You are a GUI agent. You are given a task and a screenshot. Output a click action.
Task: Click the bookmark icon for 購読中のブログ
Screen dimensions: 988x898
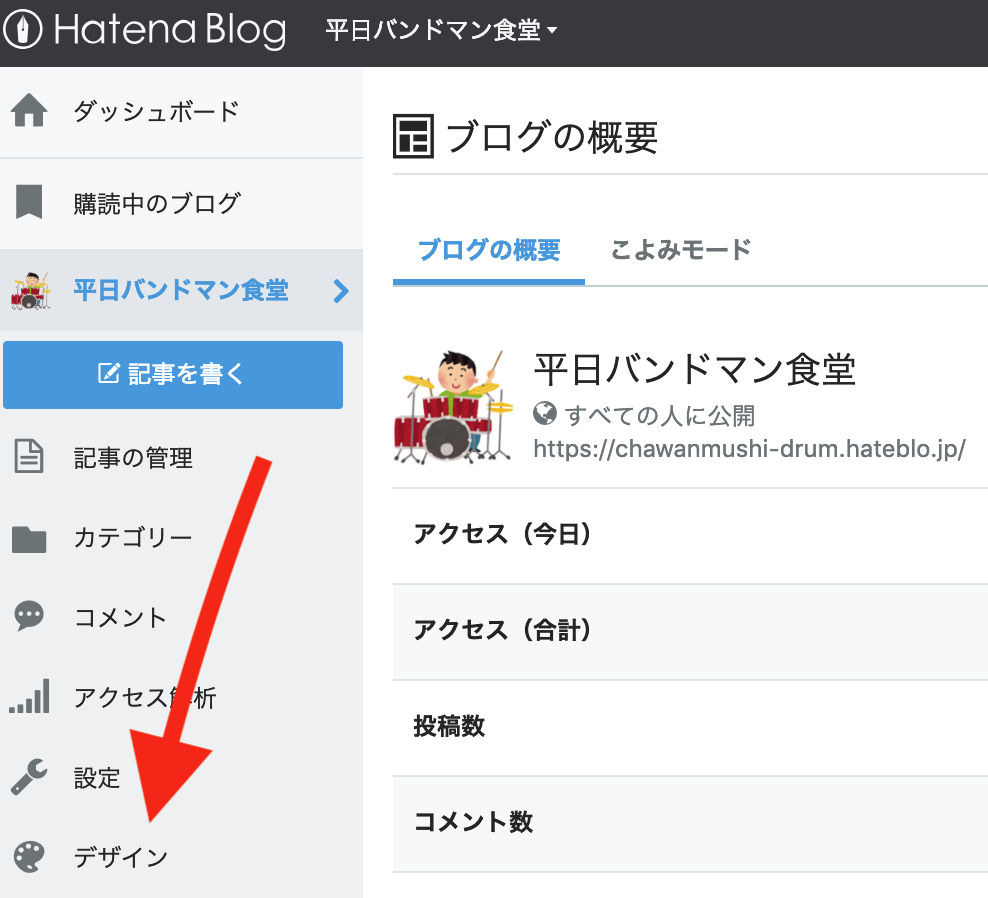(x=29, y=202)
